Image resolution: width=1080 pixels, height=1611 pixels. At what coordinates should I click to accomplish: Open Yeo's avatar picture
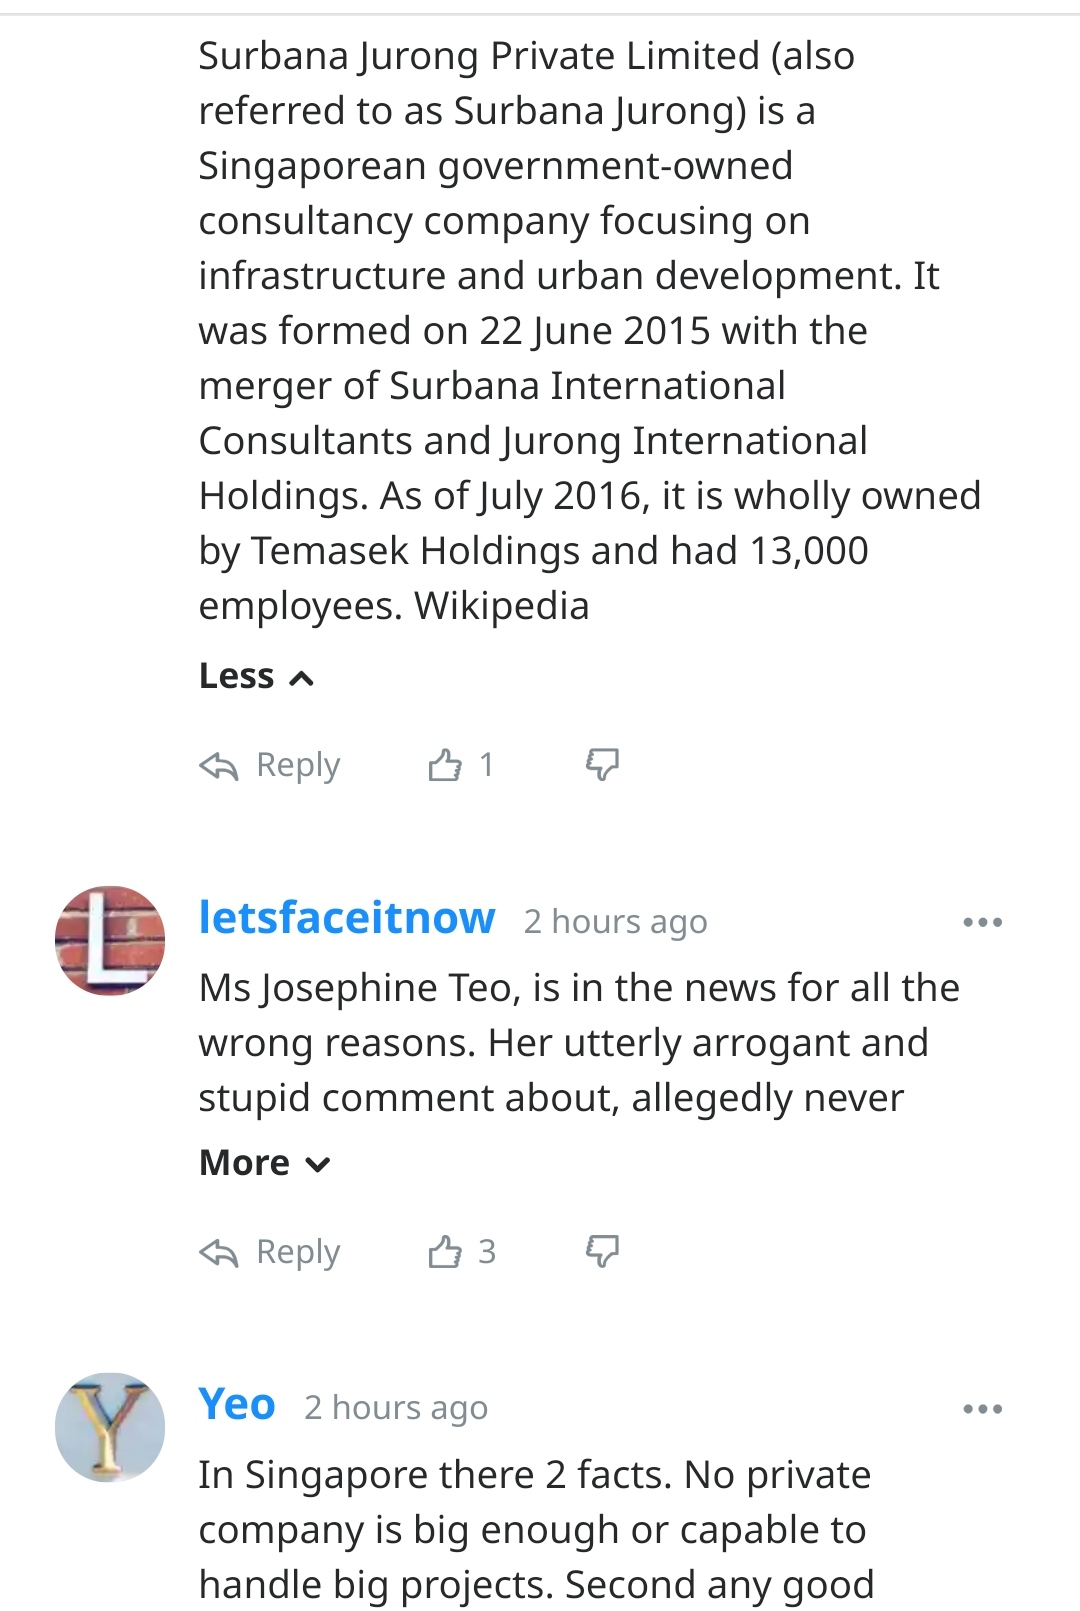tap(110, 1427)
